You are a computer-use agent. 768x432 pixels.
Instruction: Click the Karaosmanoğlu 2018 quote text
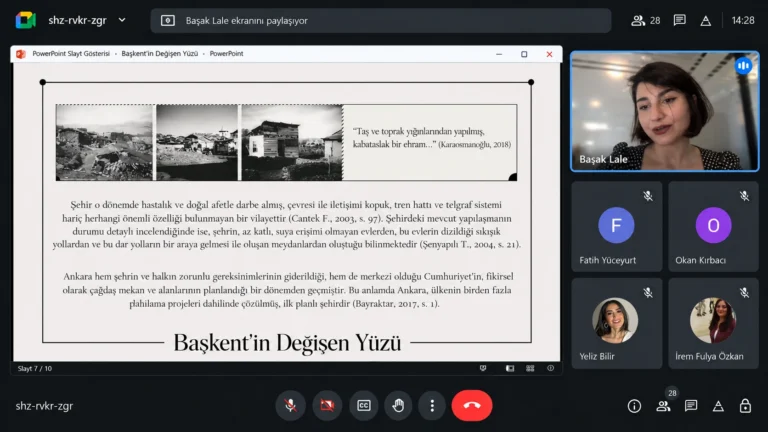click(432, 138)
